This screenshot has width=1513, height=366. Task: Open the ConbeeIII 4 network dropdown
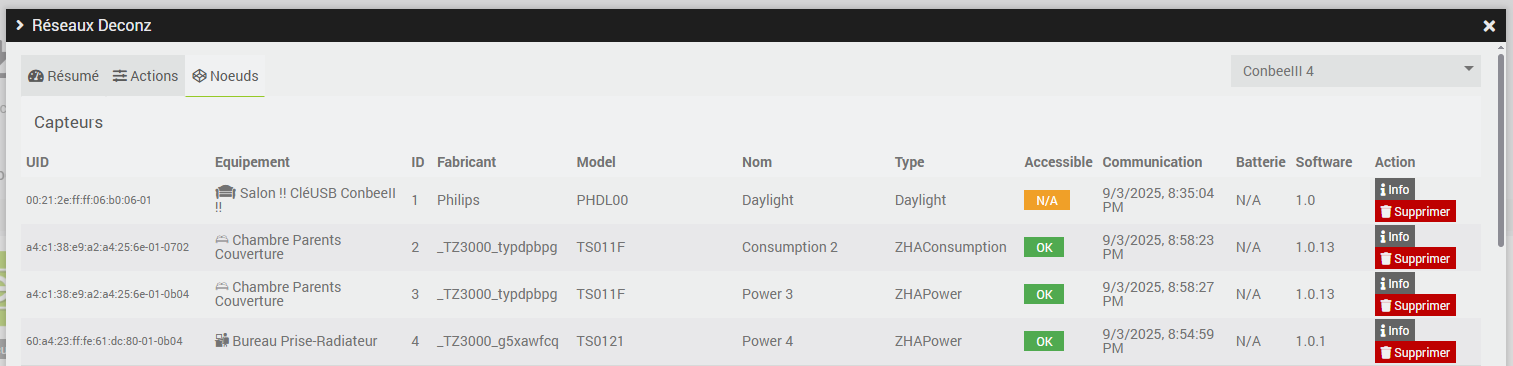1355,71
